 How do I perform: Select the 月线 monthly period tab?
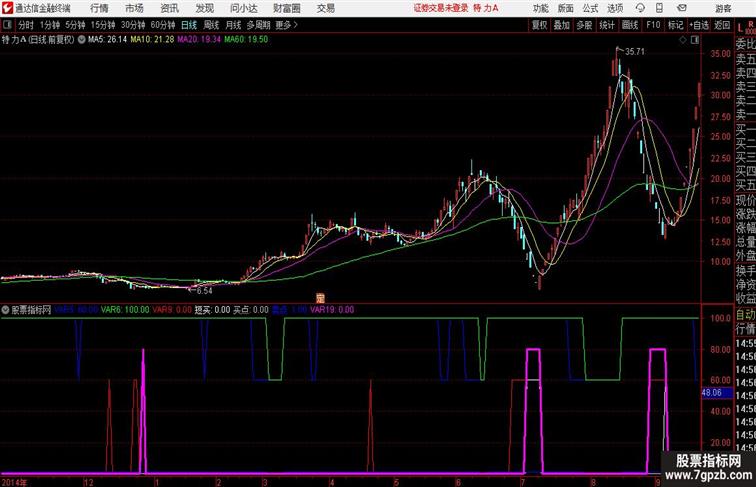[x=233, y=25]
